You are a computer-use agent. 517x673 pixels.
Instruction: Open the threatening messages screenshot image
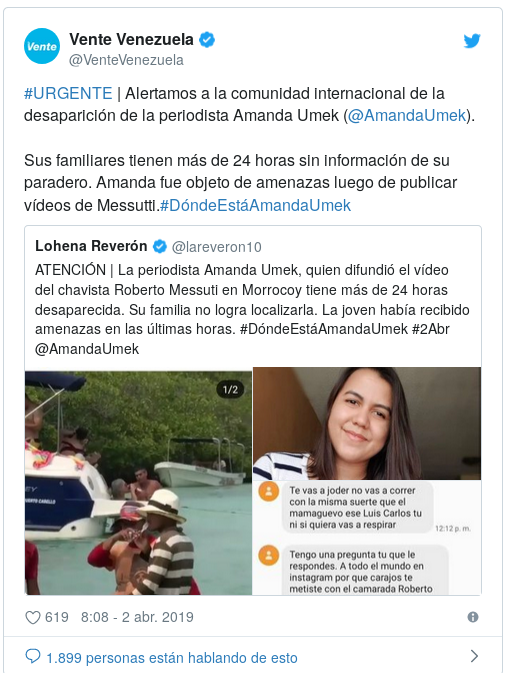click(367, 537)
